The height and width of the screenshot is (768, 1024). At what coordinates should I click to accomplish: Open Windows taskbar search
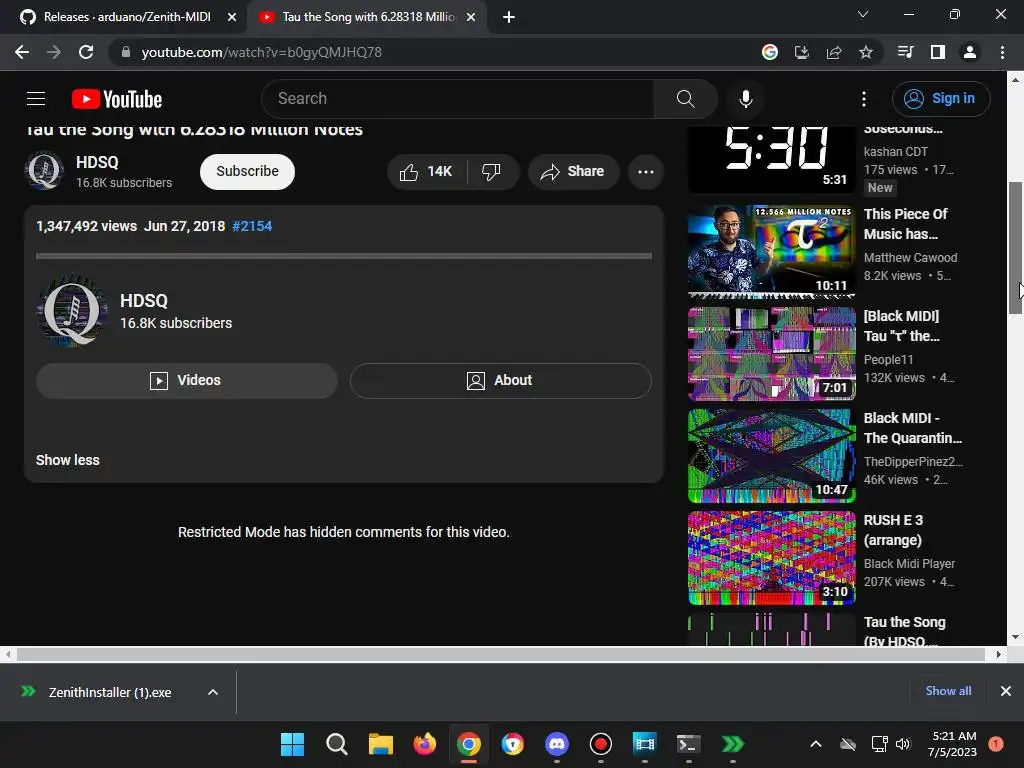pyautogui.click(x=336, y=744)
